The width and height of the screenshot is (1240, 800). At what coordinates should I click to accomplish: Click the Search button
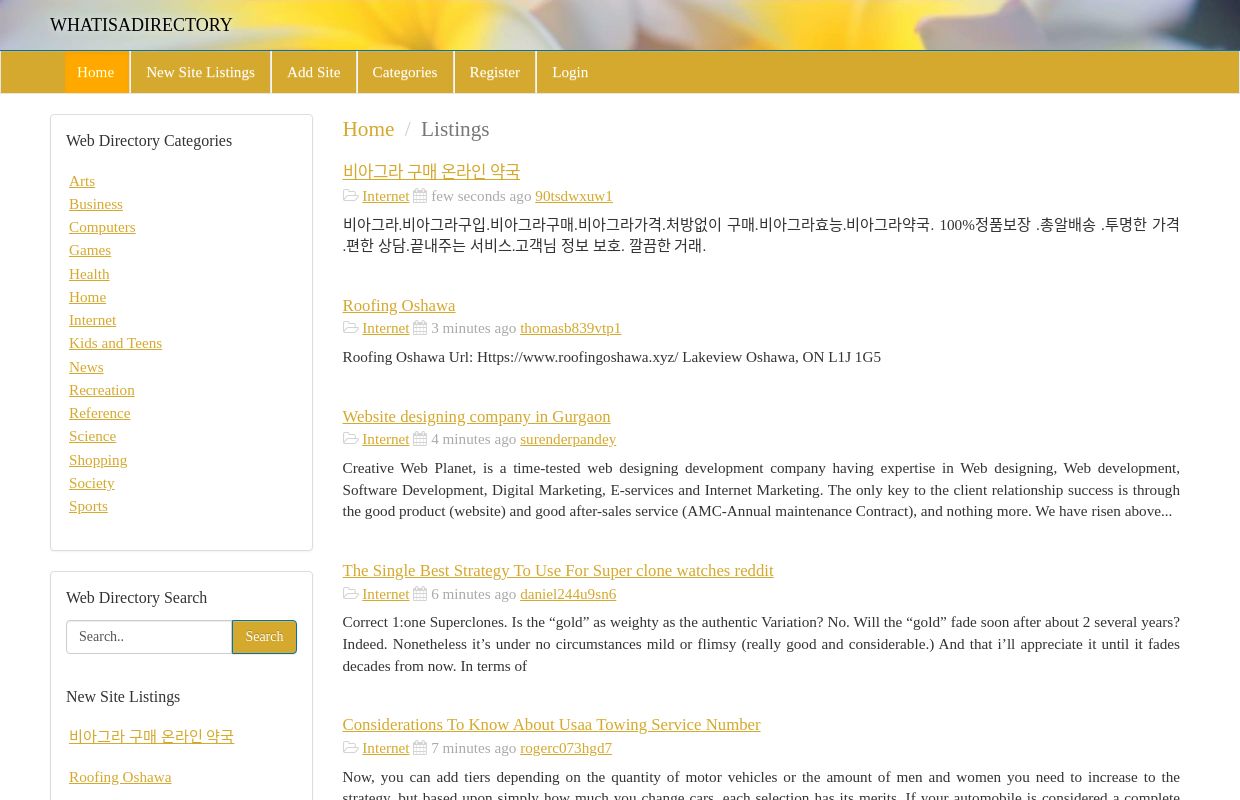pyautogui.click(x=264, y=637)
